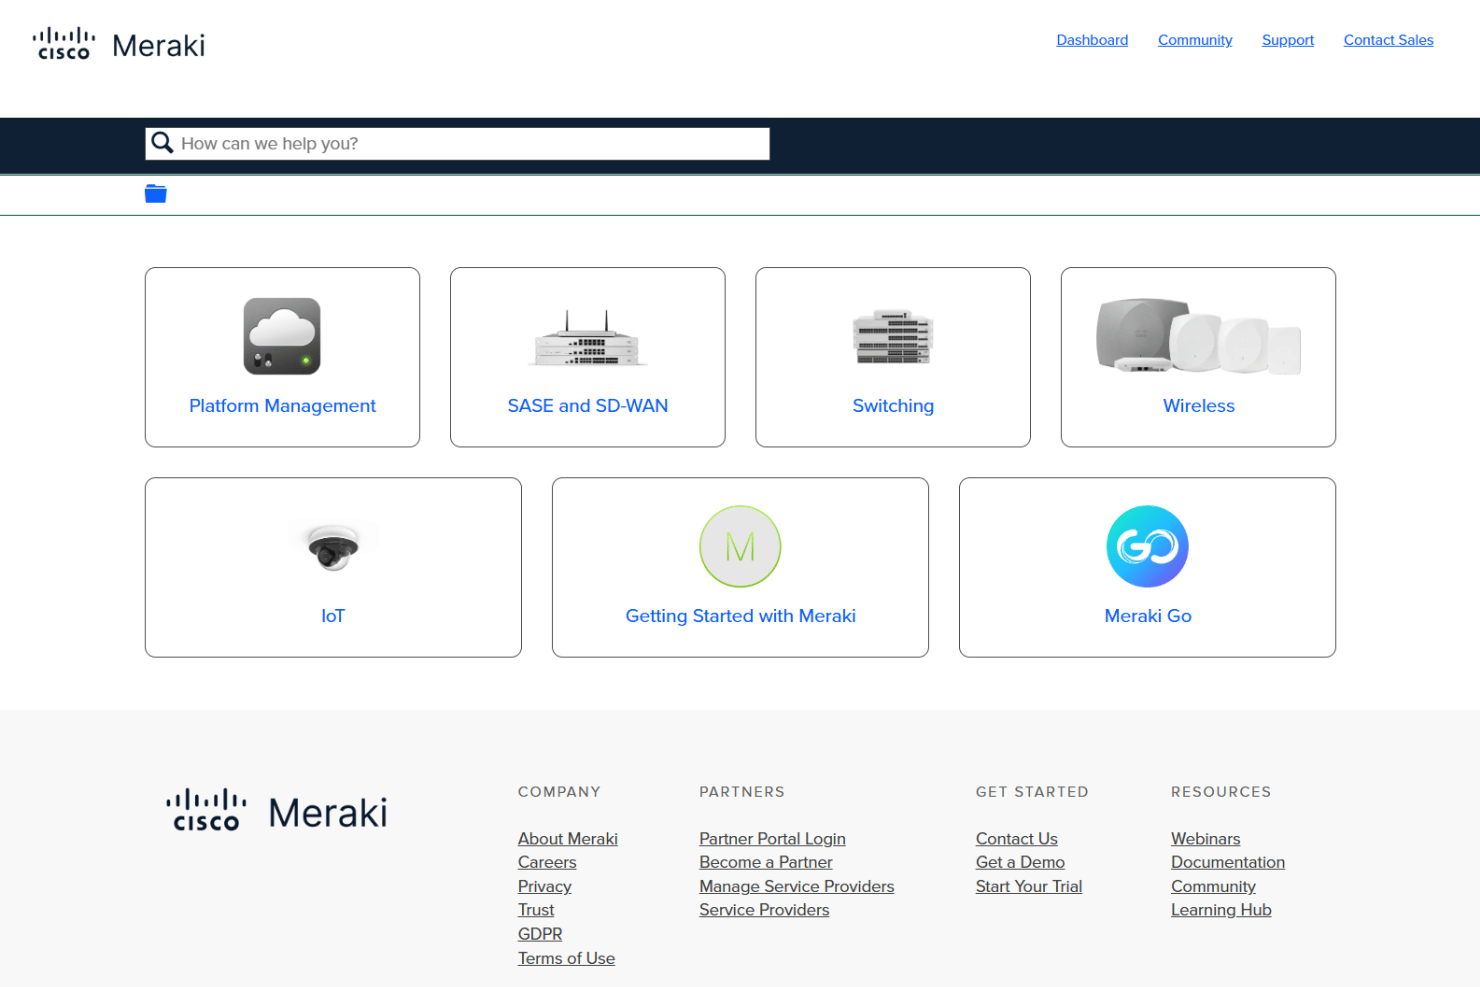Open Manage Service Providers link
This screenshot has height=987, width=1480.
tap(797, 886)
